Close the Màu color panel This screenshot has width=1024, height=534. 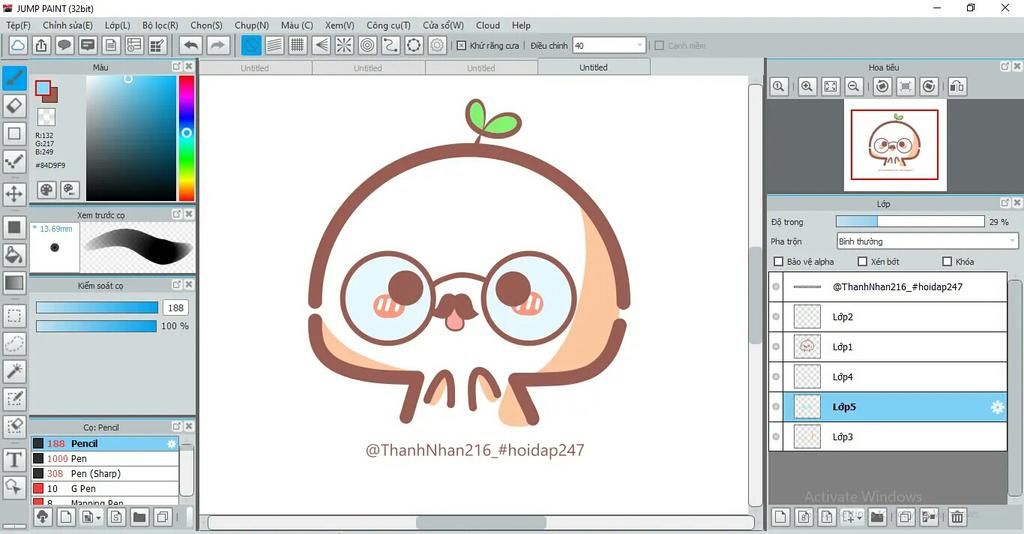(x=189, y=67)
